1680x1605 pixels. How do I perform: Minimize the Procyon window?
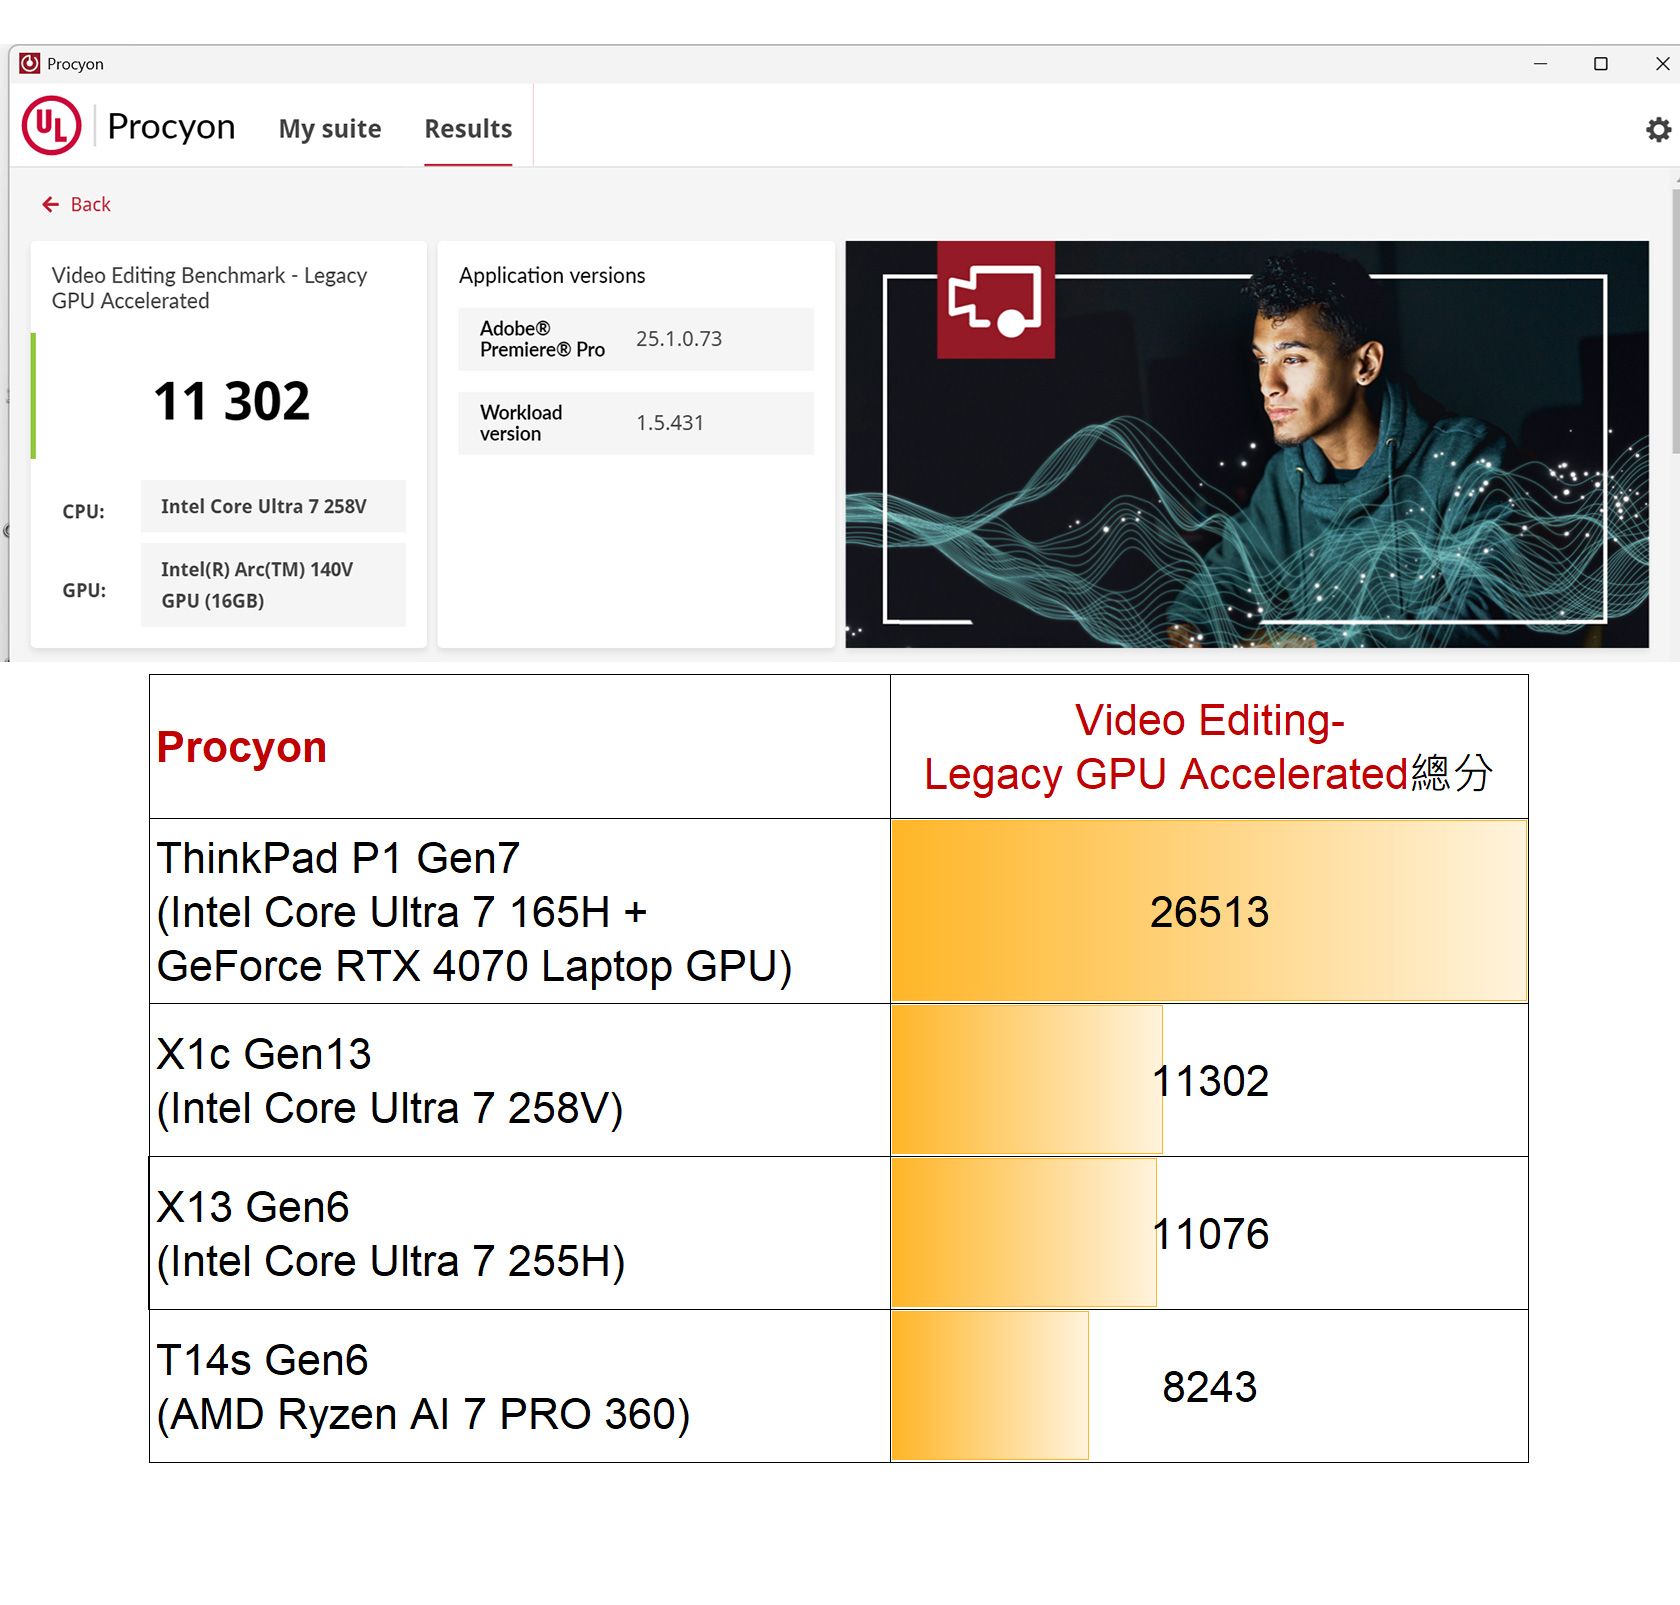click(1540, 64)
